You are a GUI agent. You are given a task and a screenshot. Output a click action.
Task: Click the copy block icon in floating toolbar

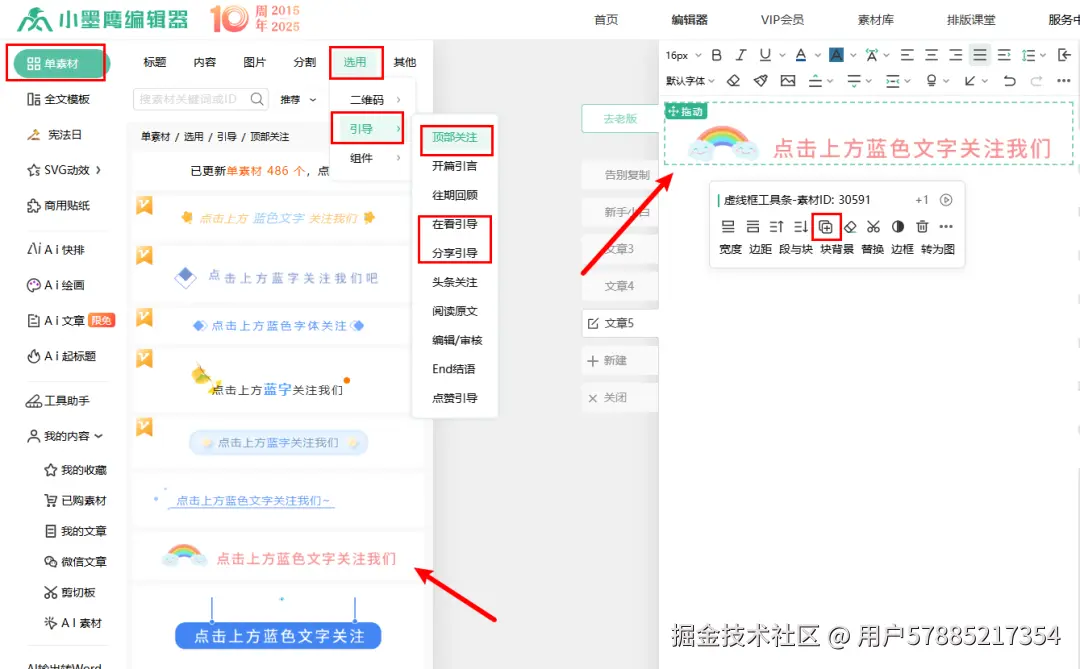pyautogui.click(x=826, y=227)
